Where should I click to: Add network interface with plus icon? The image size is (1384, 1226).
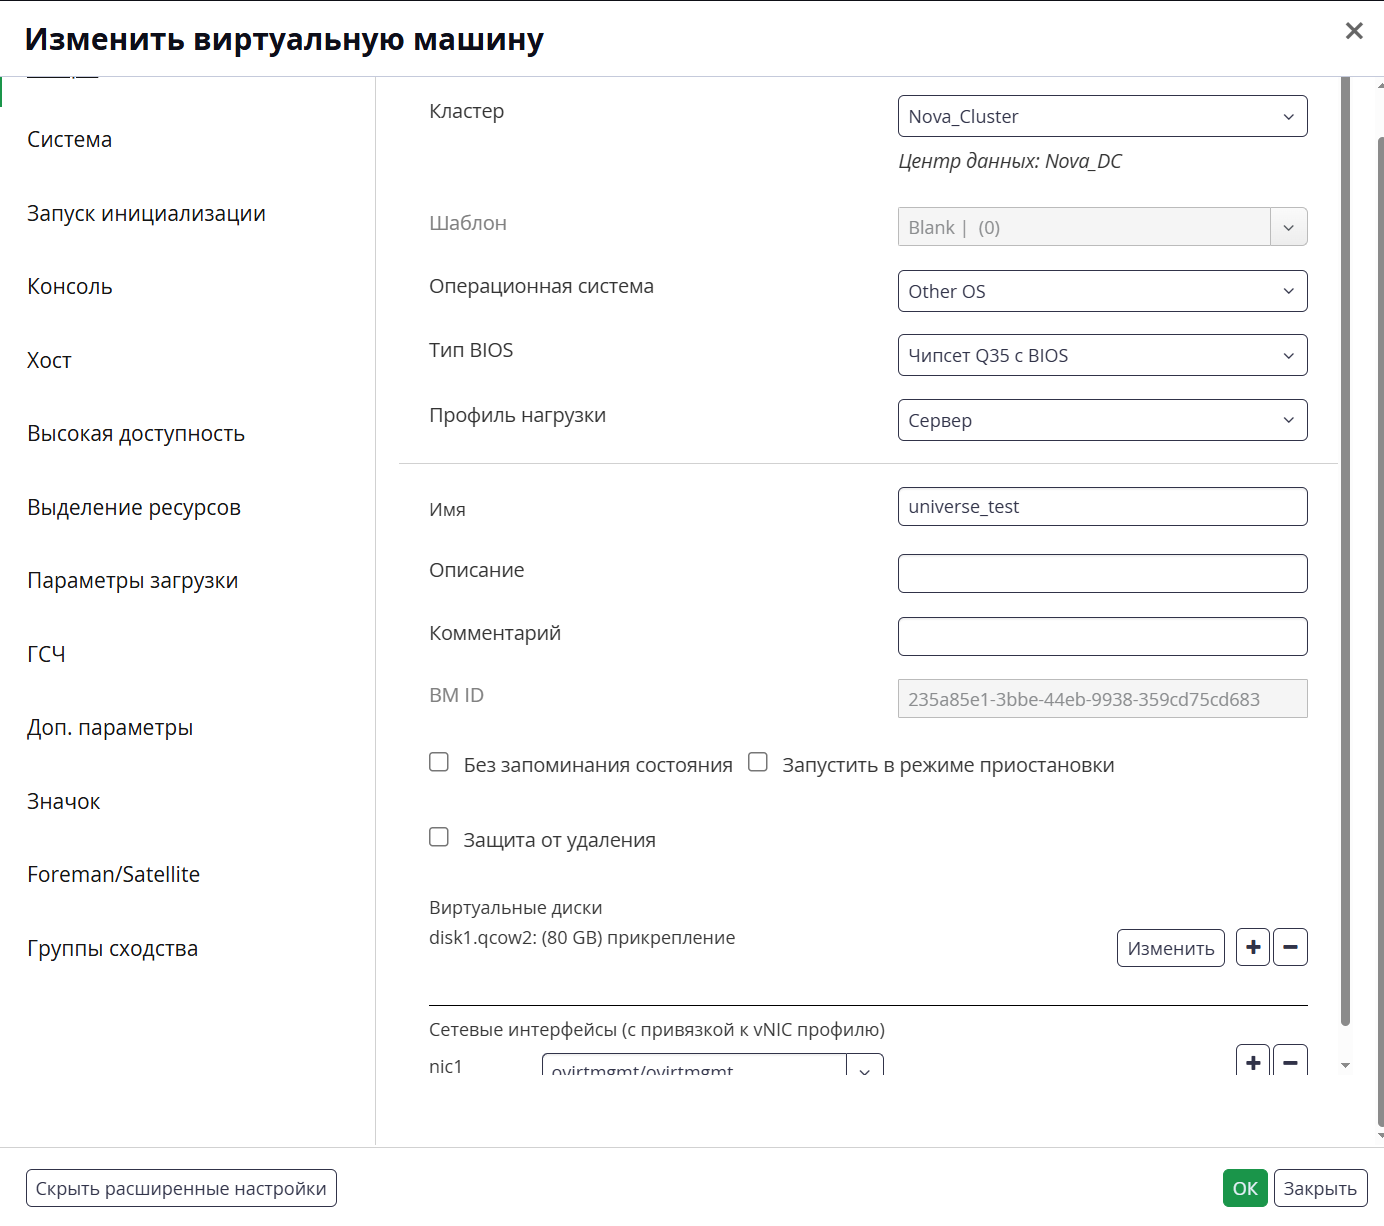(1253, 1061)
